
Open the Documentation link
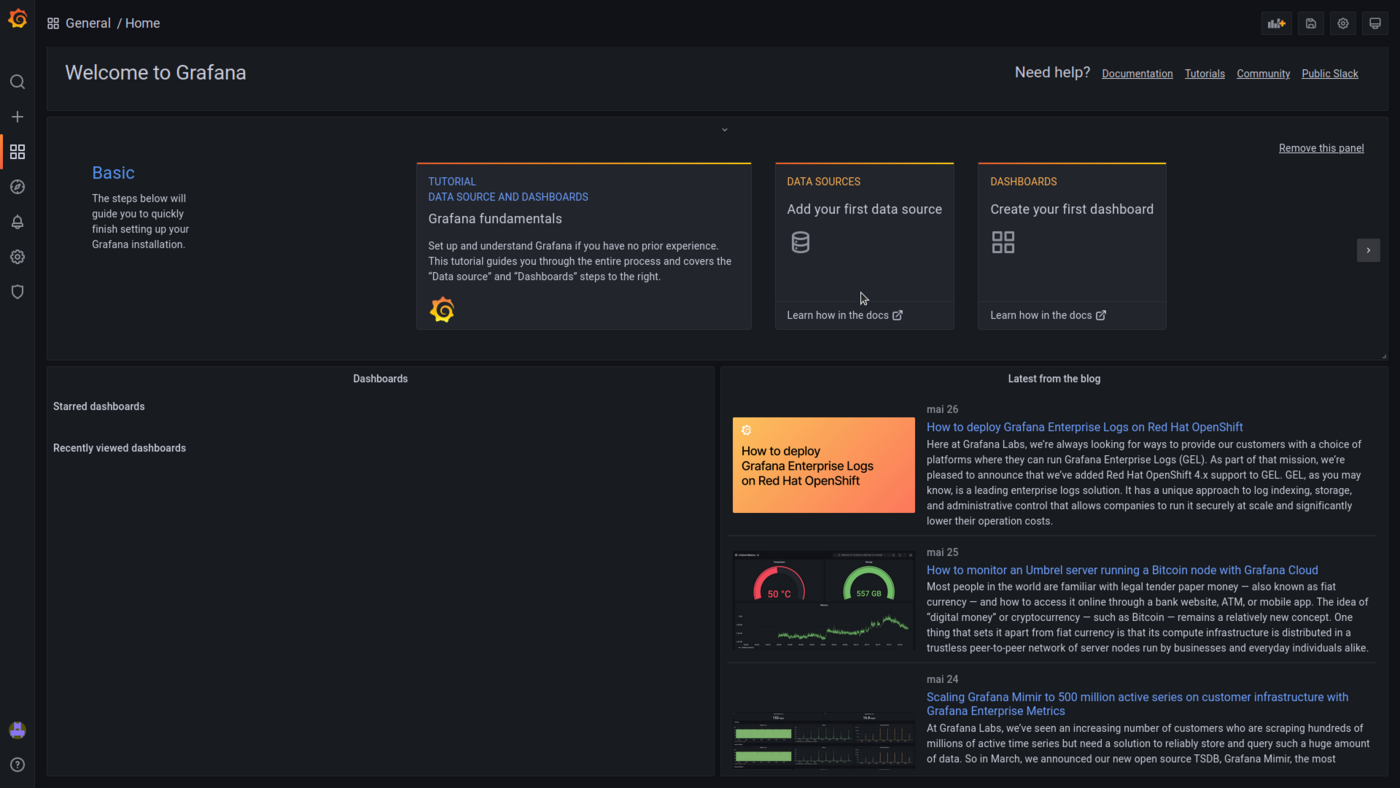1137,73
